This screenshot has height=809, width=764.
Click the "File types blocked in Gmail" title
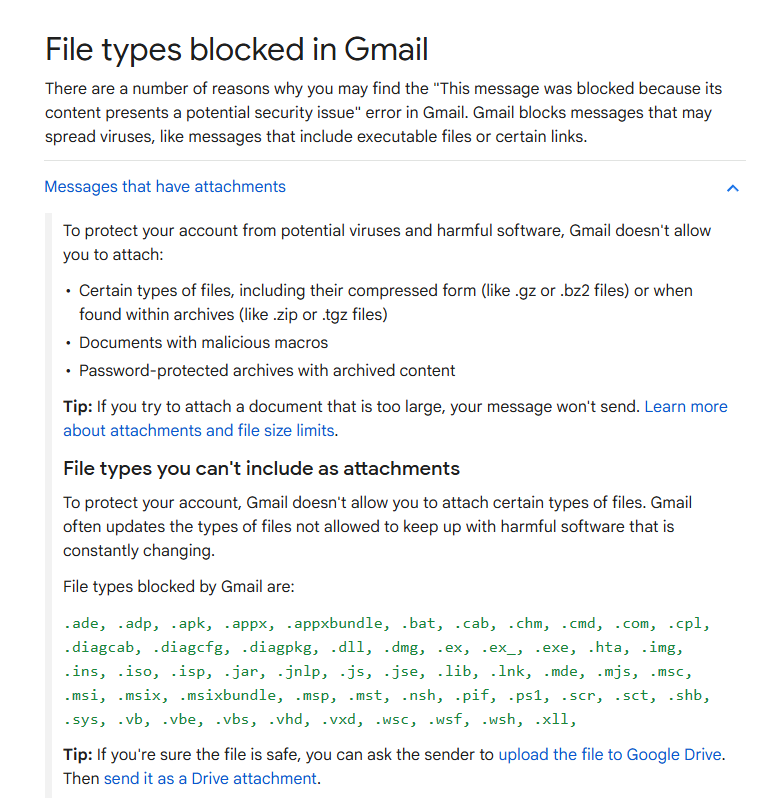237,49
